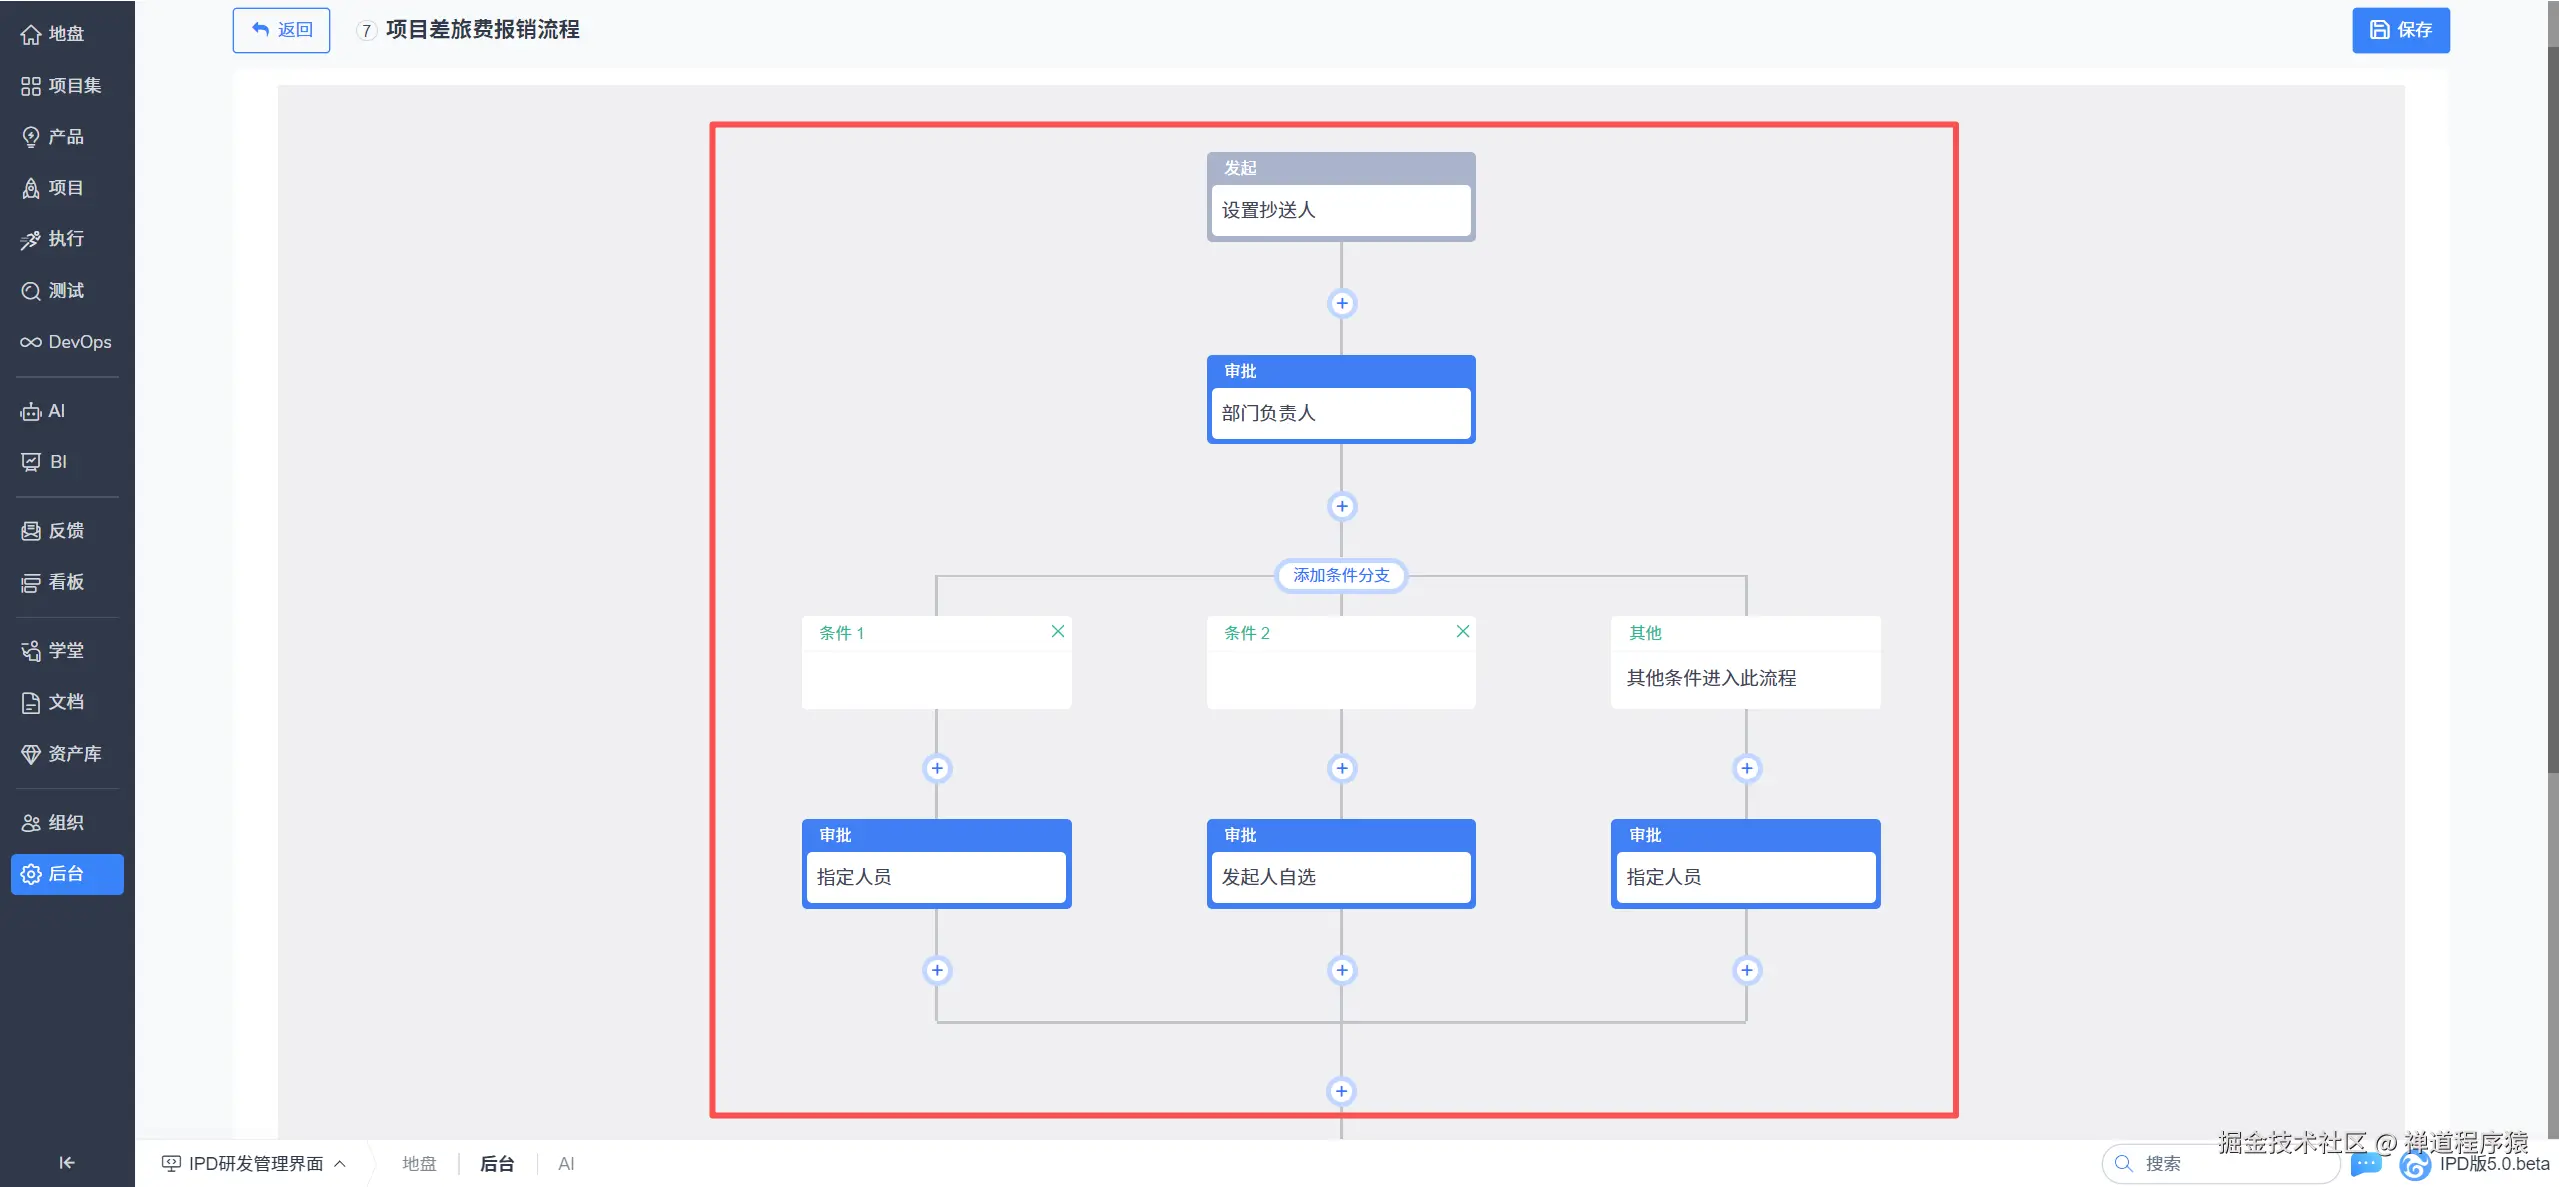Remove 条件 1 branch with X icon
Screen dimensions: 2559x1187
pyautogui.click(x=1057, y=631)
